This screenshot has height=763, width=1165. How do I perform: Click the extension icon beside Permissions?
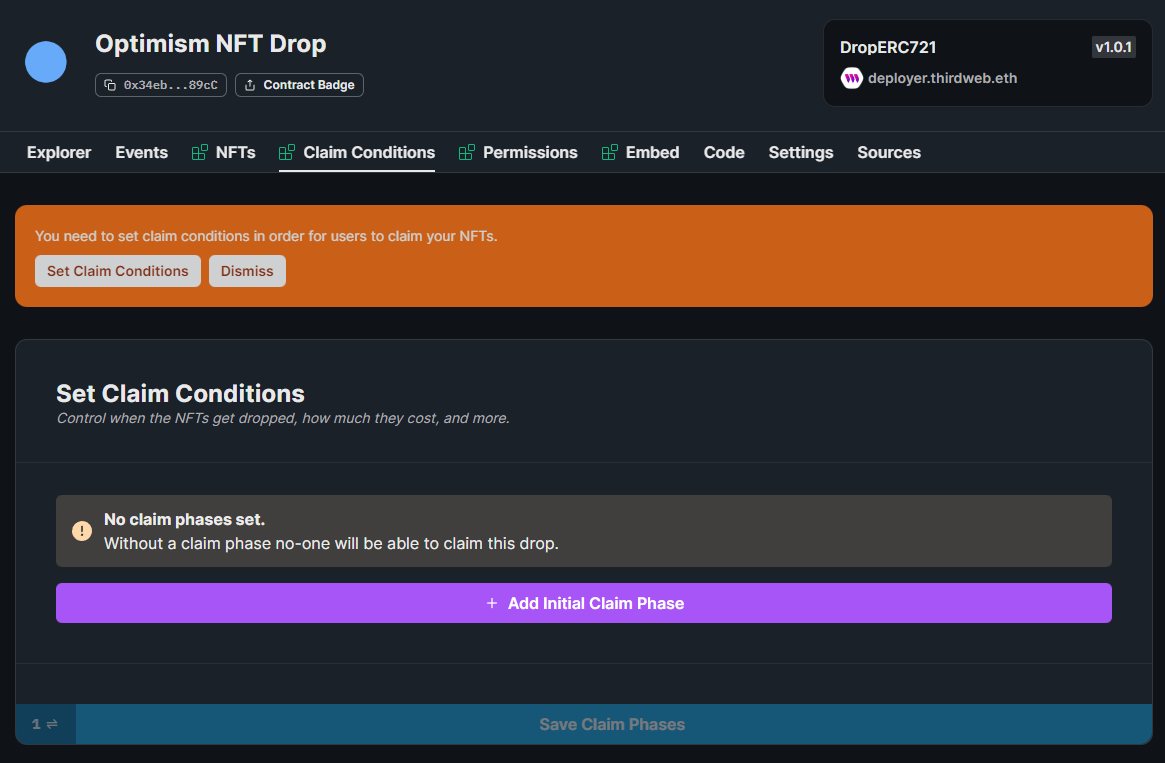(x=467, y=152)
